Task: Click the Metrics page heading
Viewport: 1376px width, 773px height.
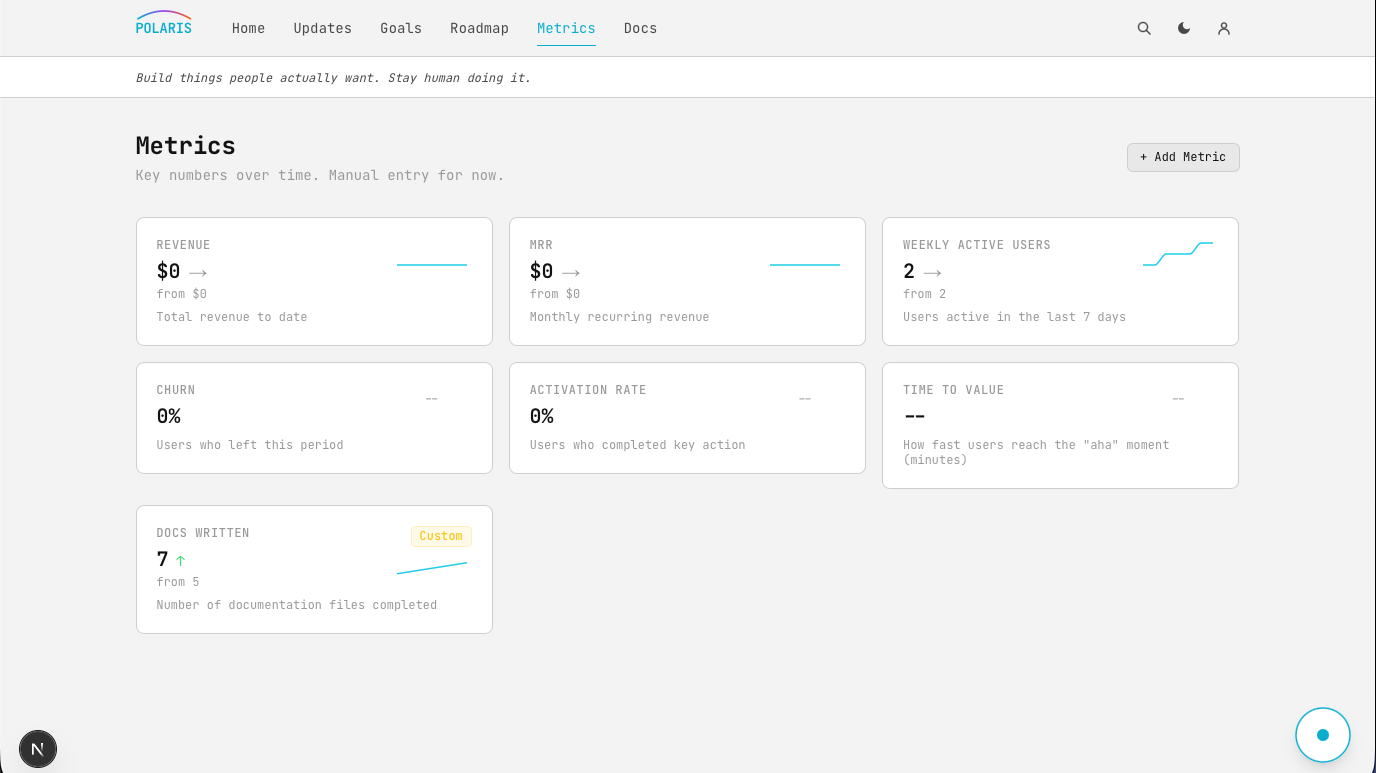Action: click(186, 146)
